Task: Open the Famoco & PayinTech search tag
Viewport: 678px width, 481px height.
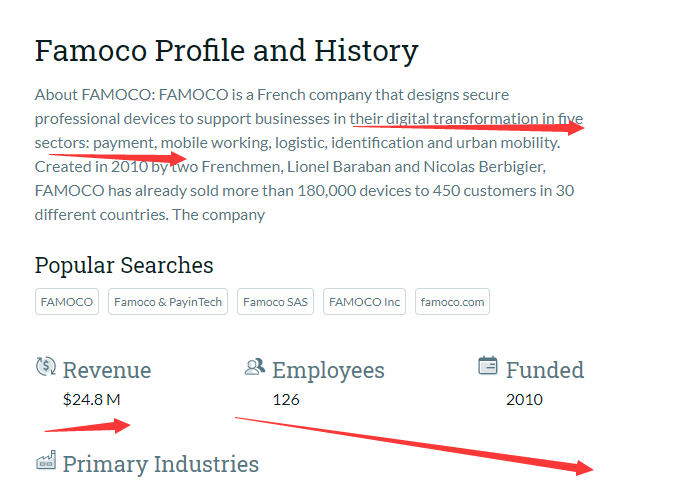Action: tap(168, 301)
